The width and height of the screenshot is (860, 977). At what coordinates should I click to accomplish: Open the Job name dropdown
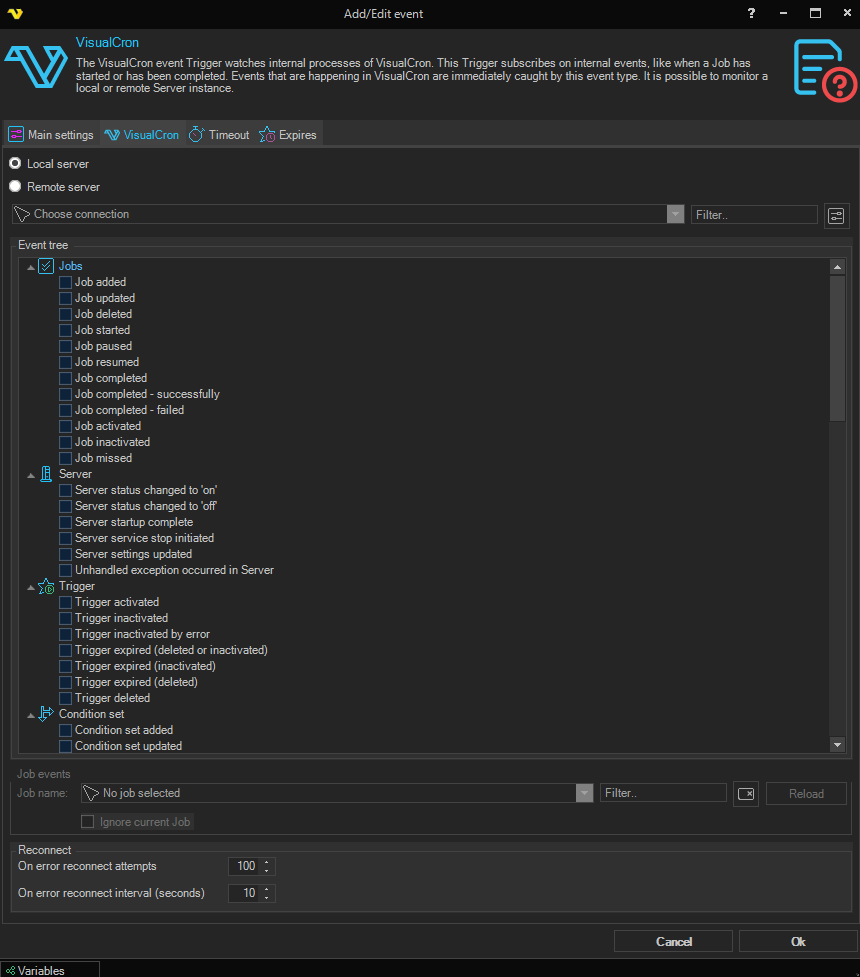tap(584, 793)
